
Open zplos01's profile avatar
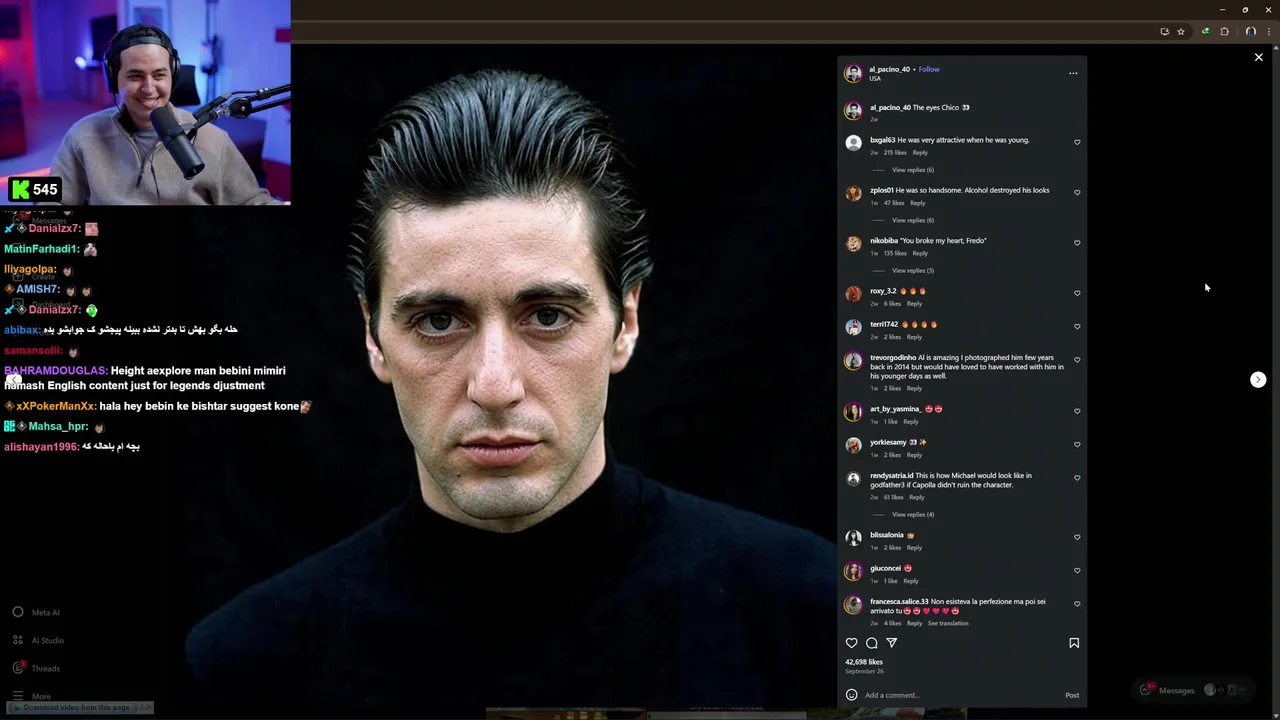click(853, 193)
